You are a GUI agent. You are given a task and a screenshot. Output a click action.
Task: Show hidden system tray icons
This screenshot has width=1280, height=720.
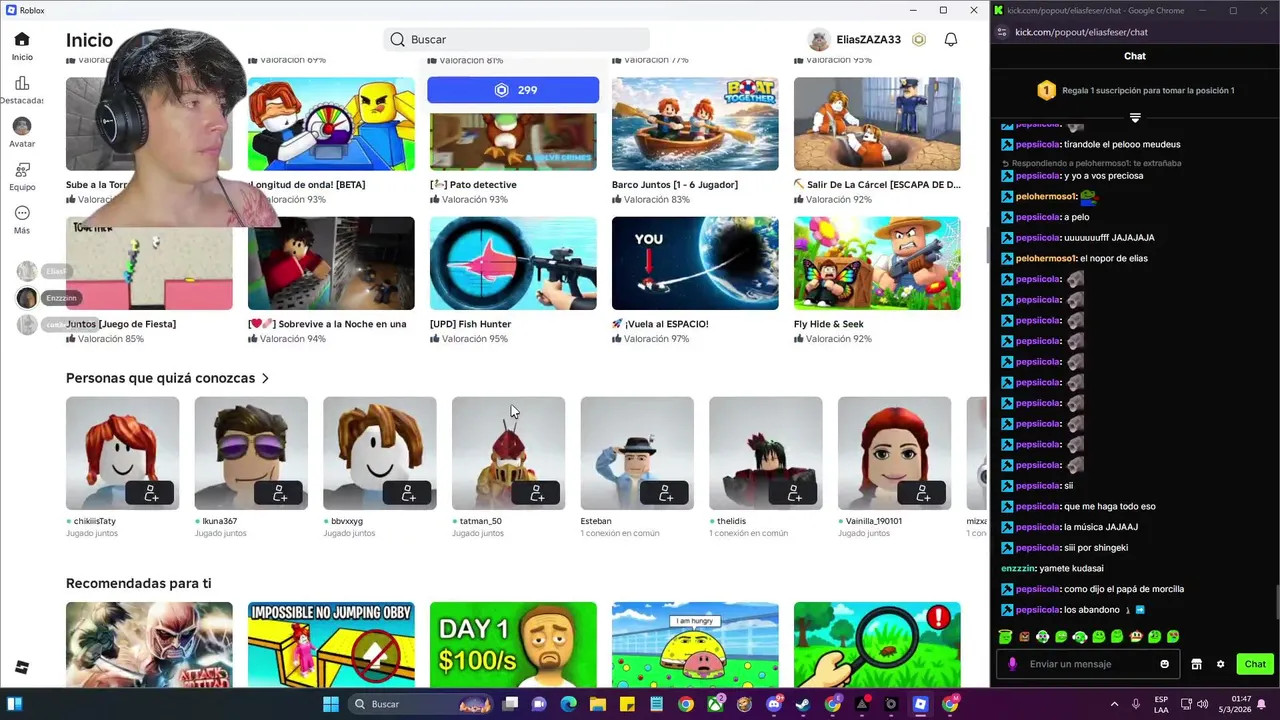point(1114,704)
